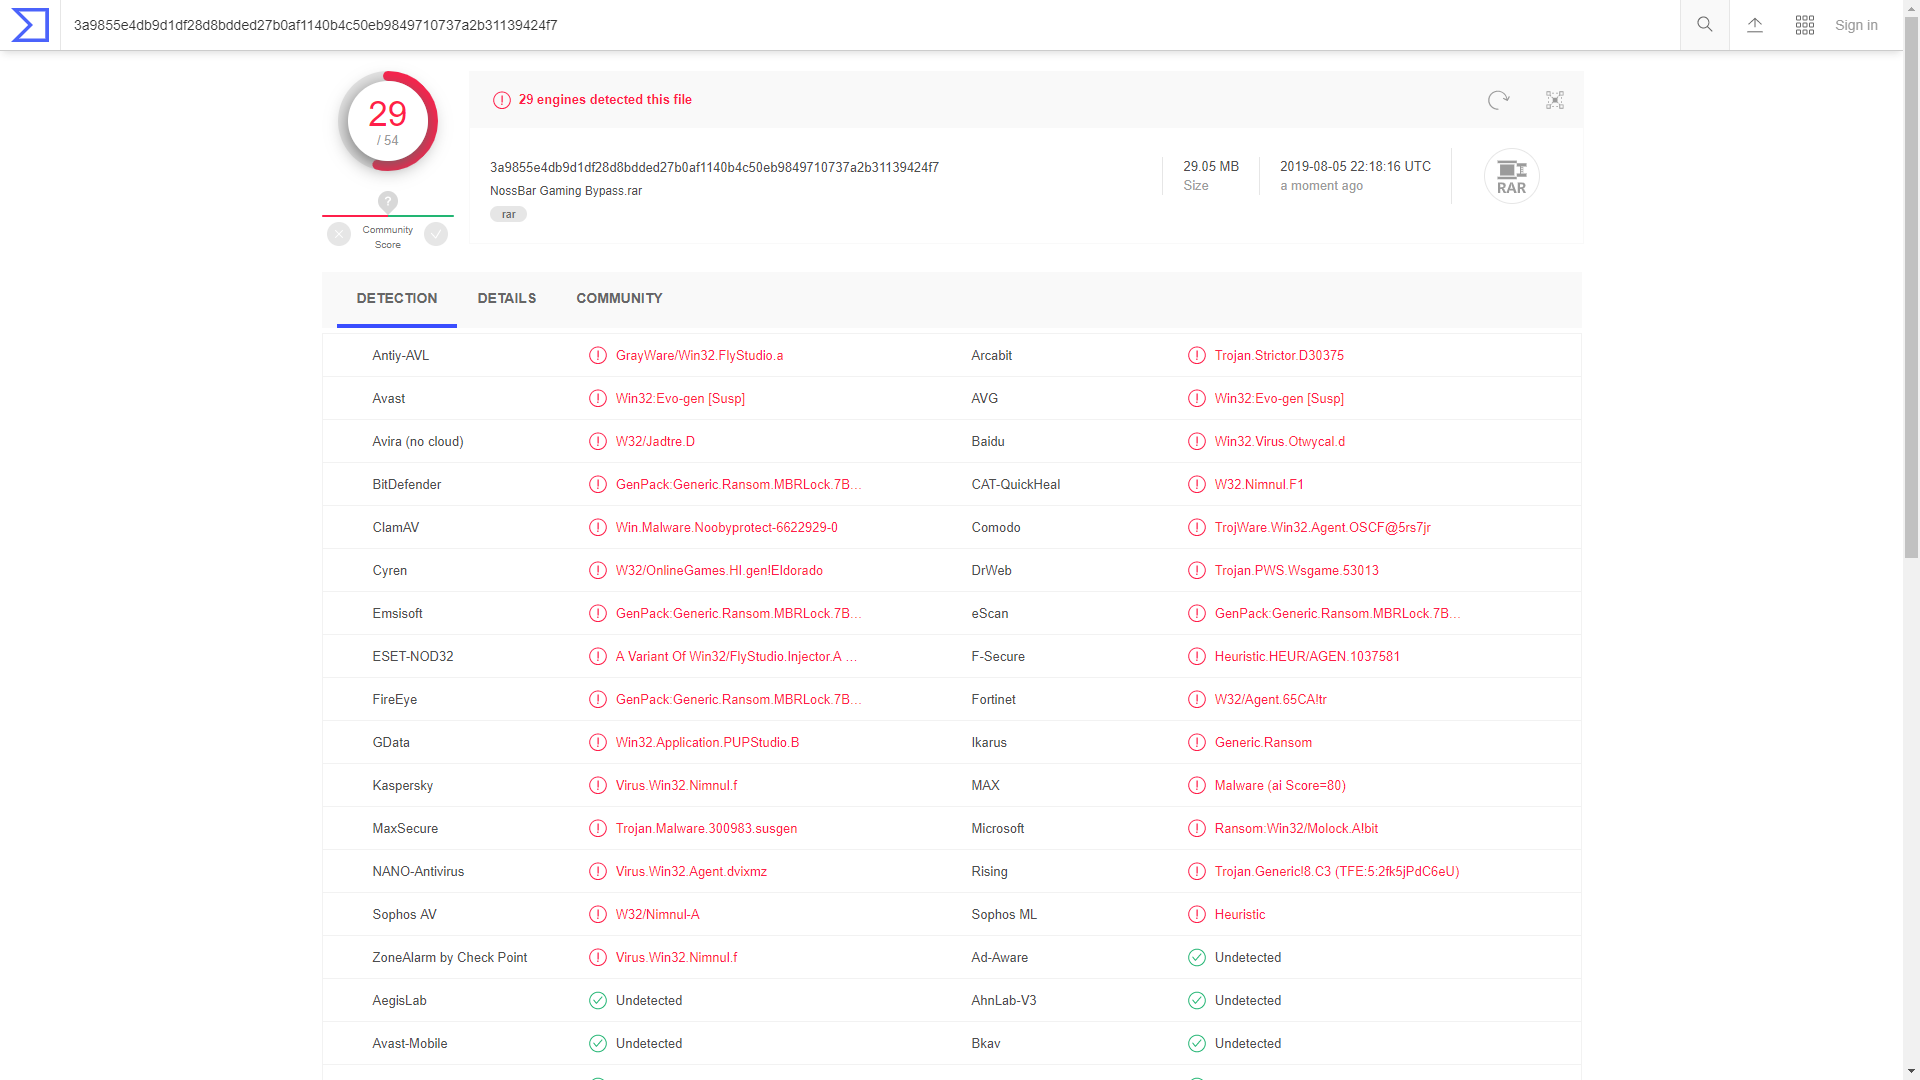Click 'GrayWare/Win32.FlyStudio.a' detection result
This screenshot has height=1080, width=1920.
tap(699, 356)
